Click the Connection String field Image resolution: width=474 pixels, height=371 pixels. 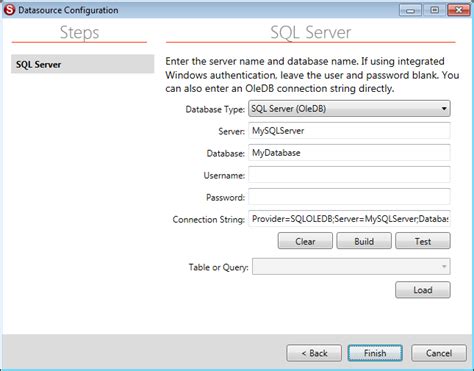click(x=349, y=219)
